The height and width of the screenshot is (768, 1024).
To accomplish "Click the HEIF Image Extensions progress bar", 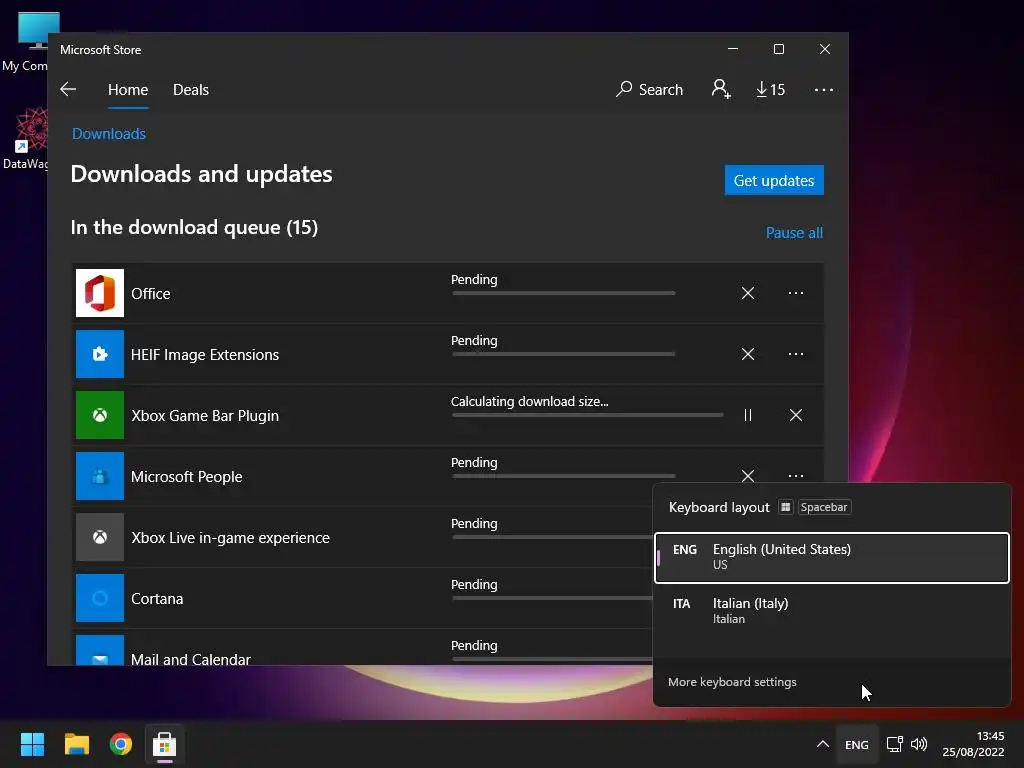I will [x=564, y=354].
